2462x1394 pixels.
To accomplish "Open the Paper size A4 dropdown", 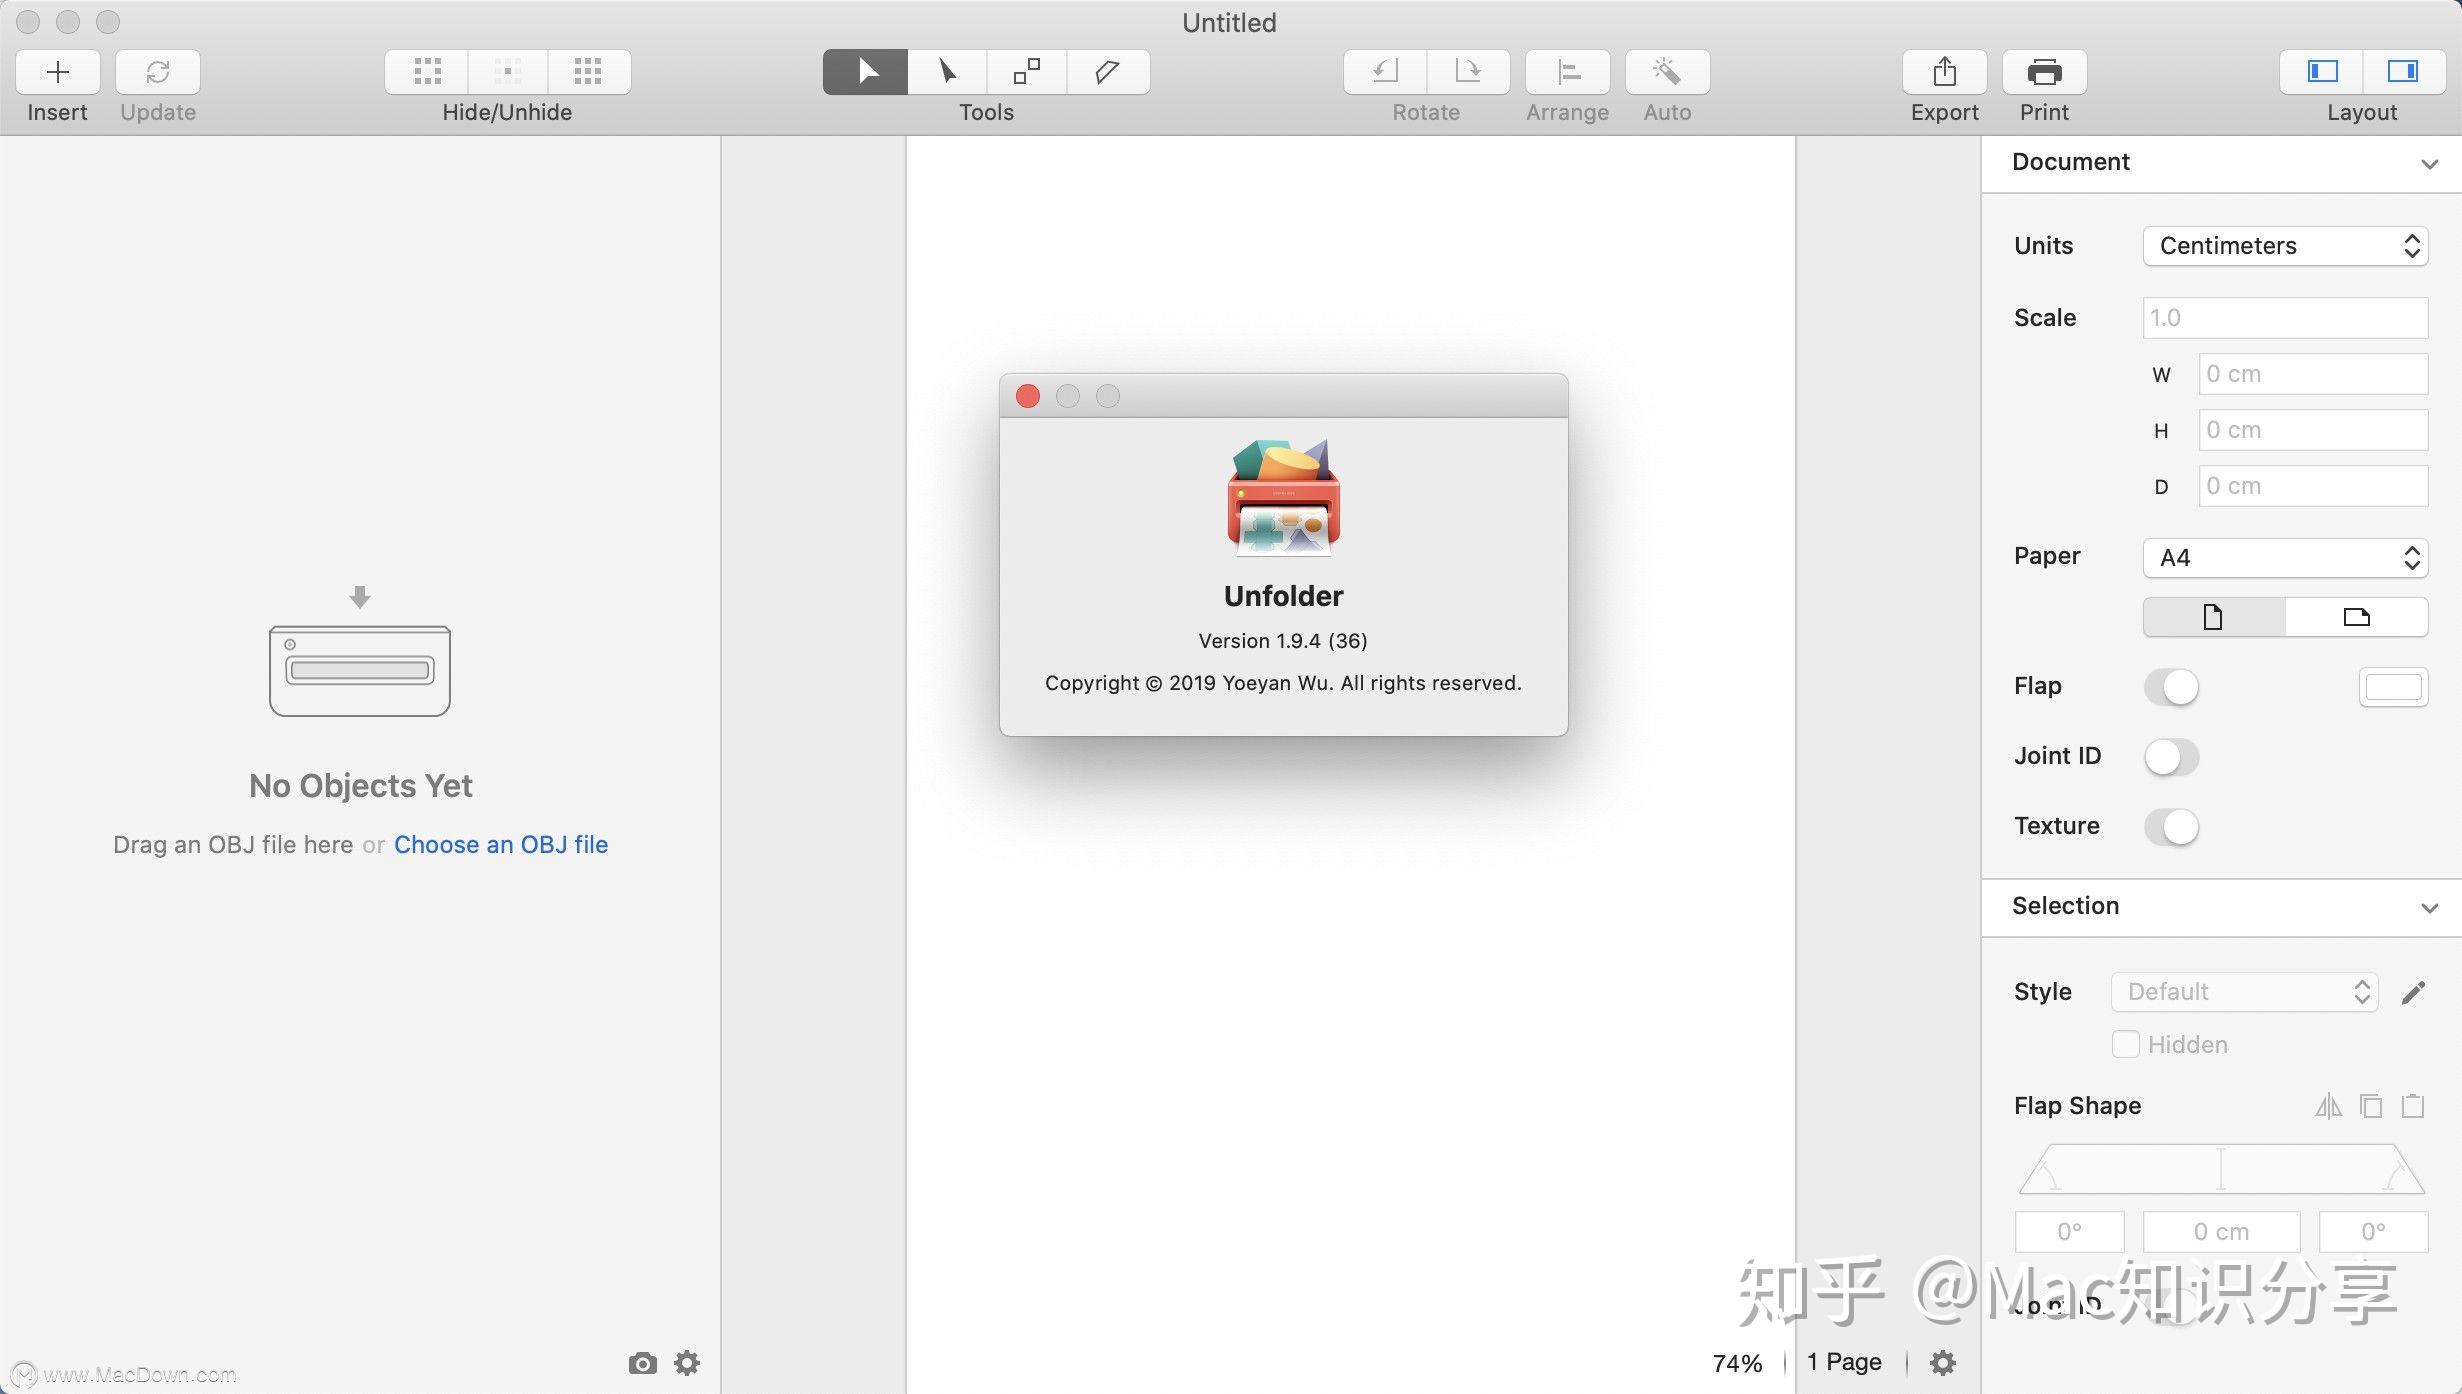I will click(x=2285, y=557).
